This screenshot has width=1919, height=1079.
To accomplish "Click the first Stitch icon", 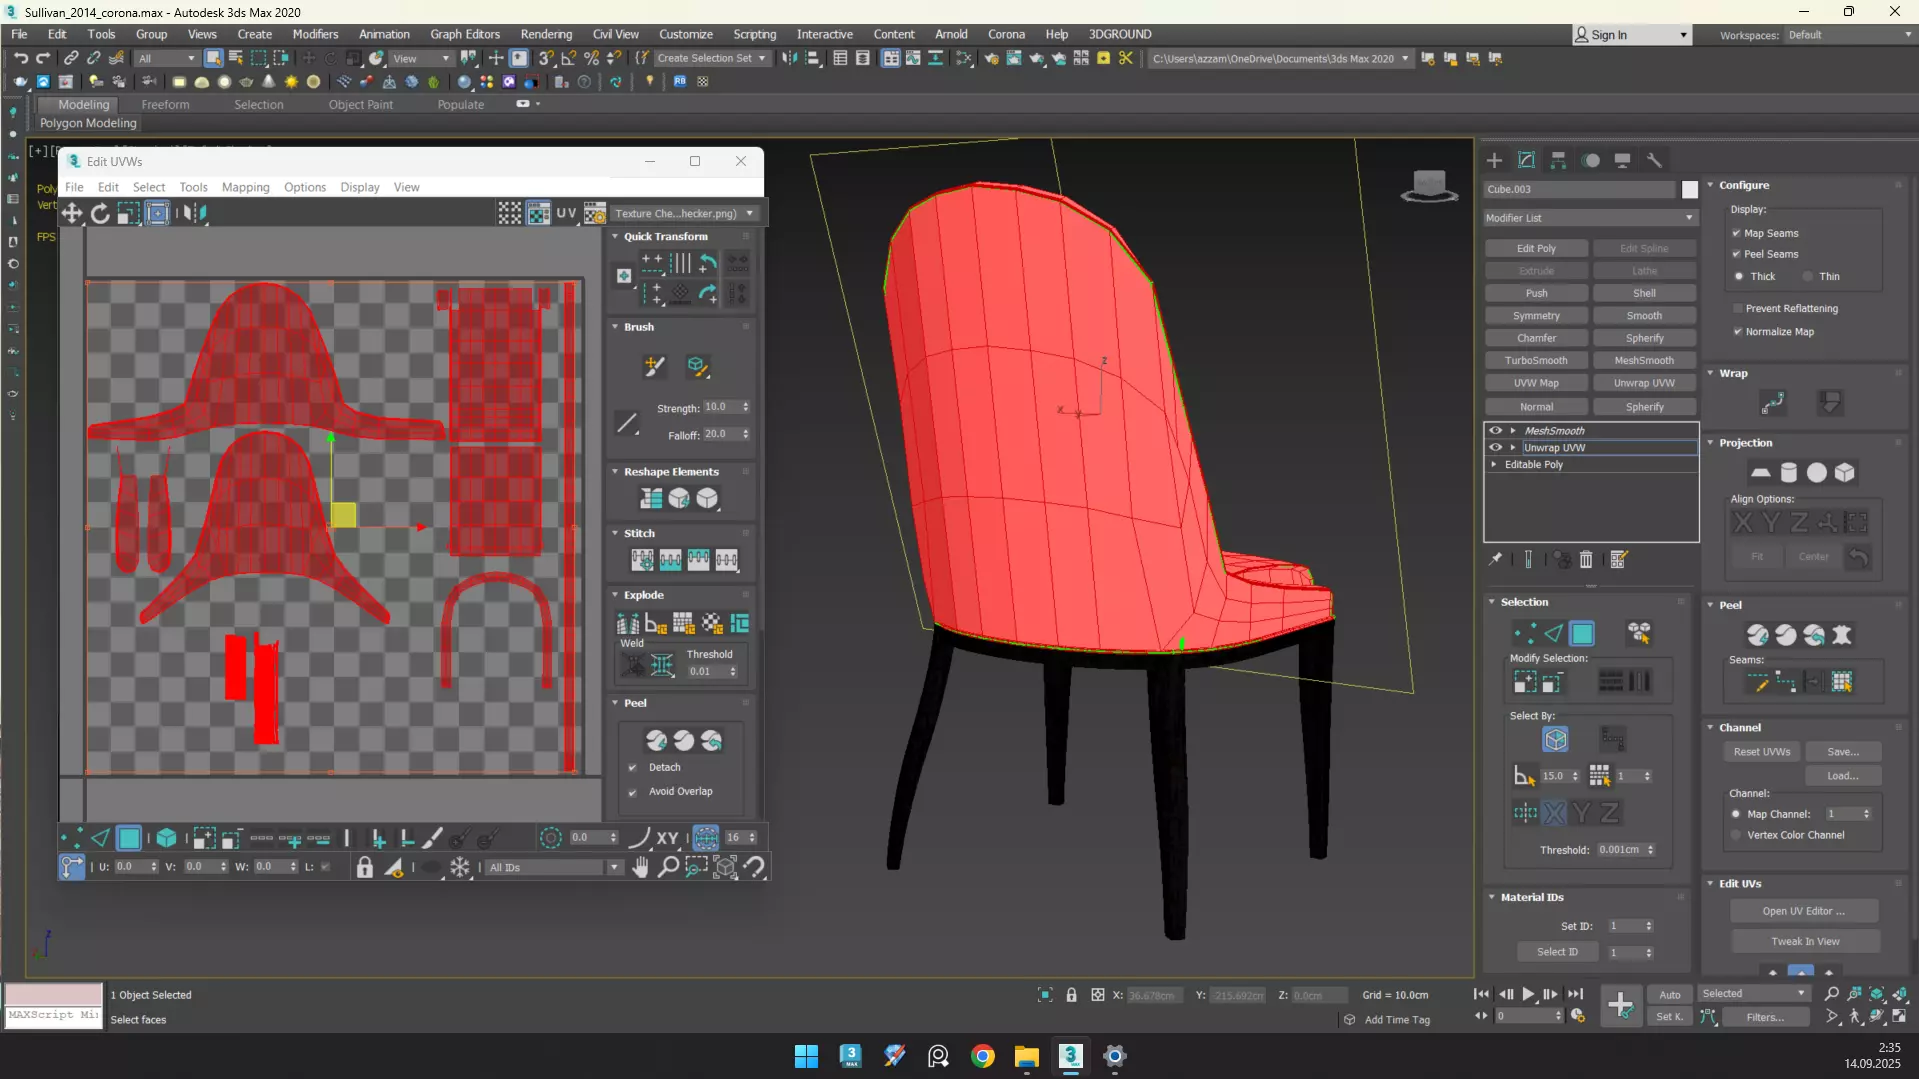I will point(642,560).
